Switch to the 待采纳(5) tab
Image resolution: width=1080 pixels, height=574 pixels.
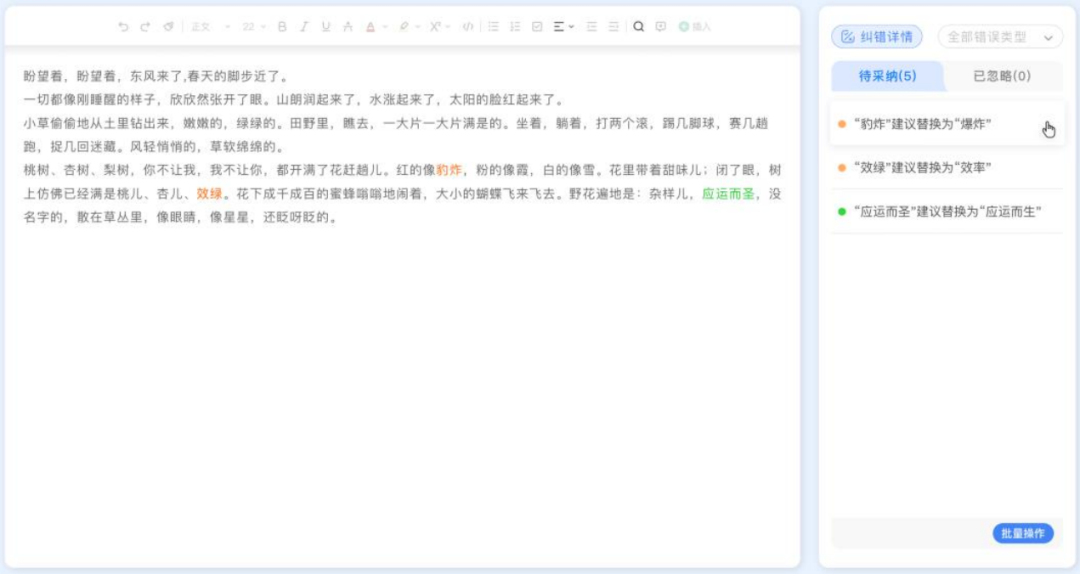coord(887,76)
